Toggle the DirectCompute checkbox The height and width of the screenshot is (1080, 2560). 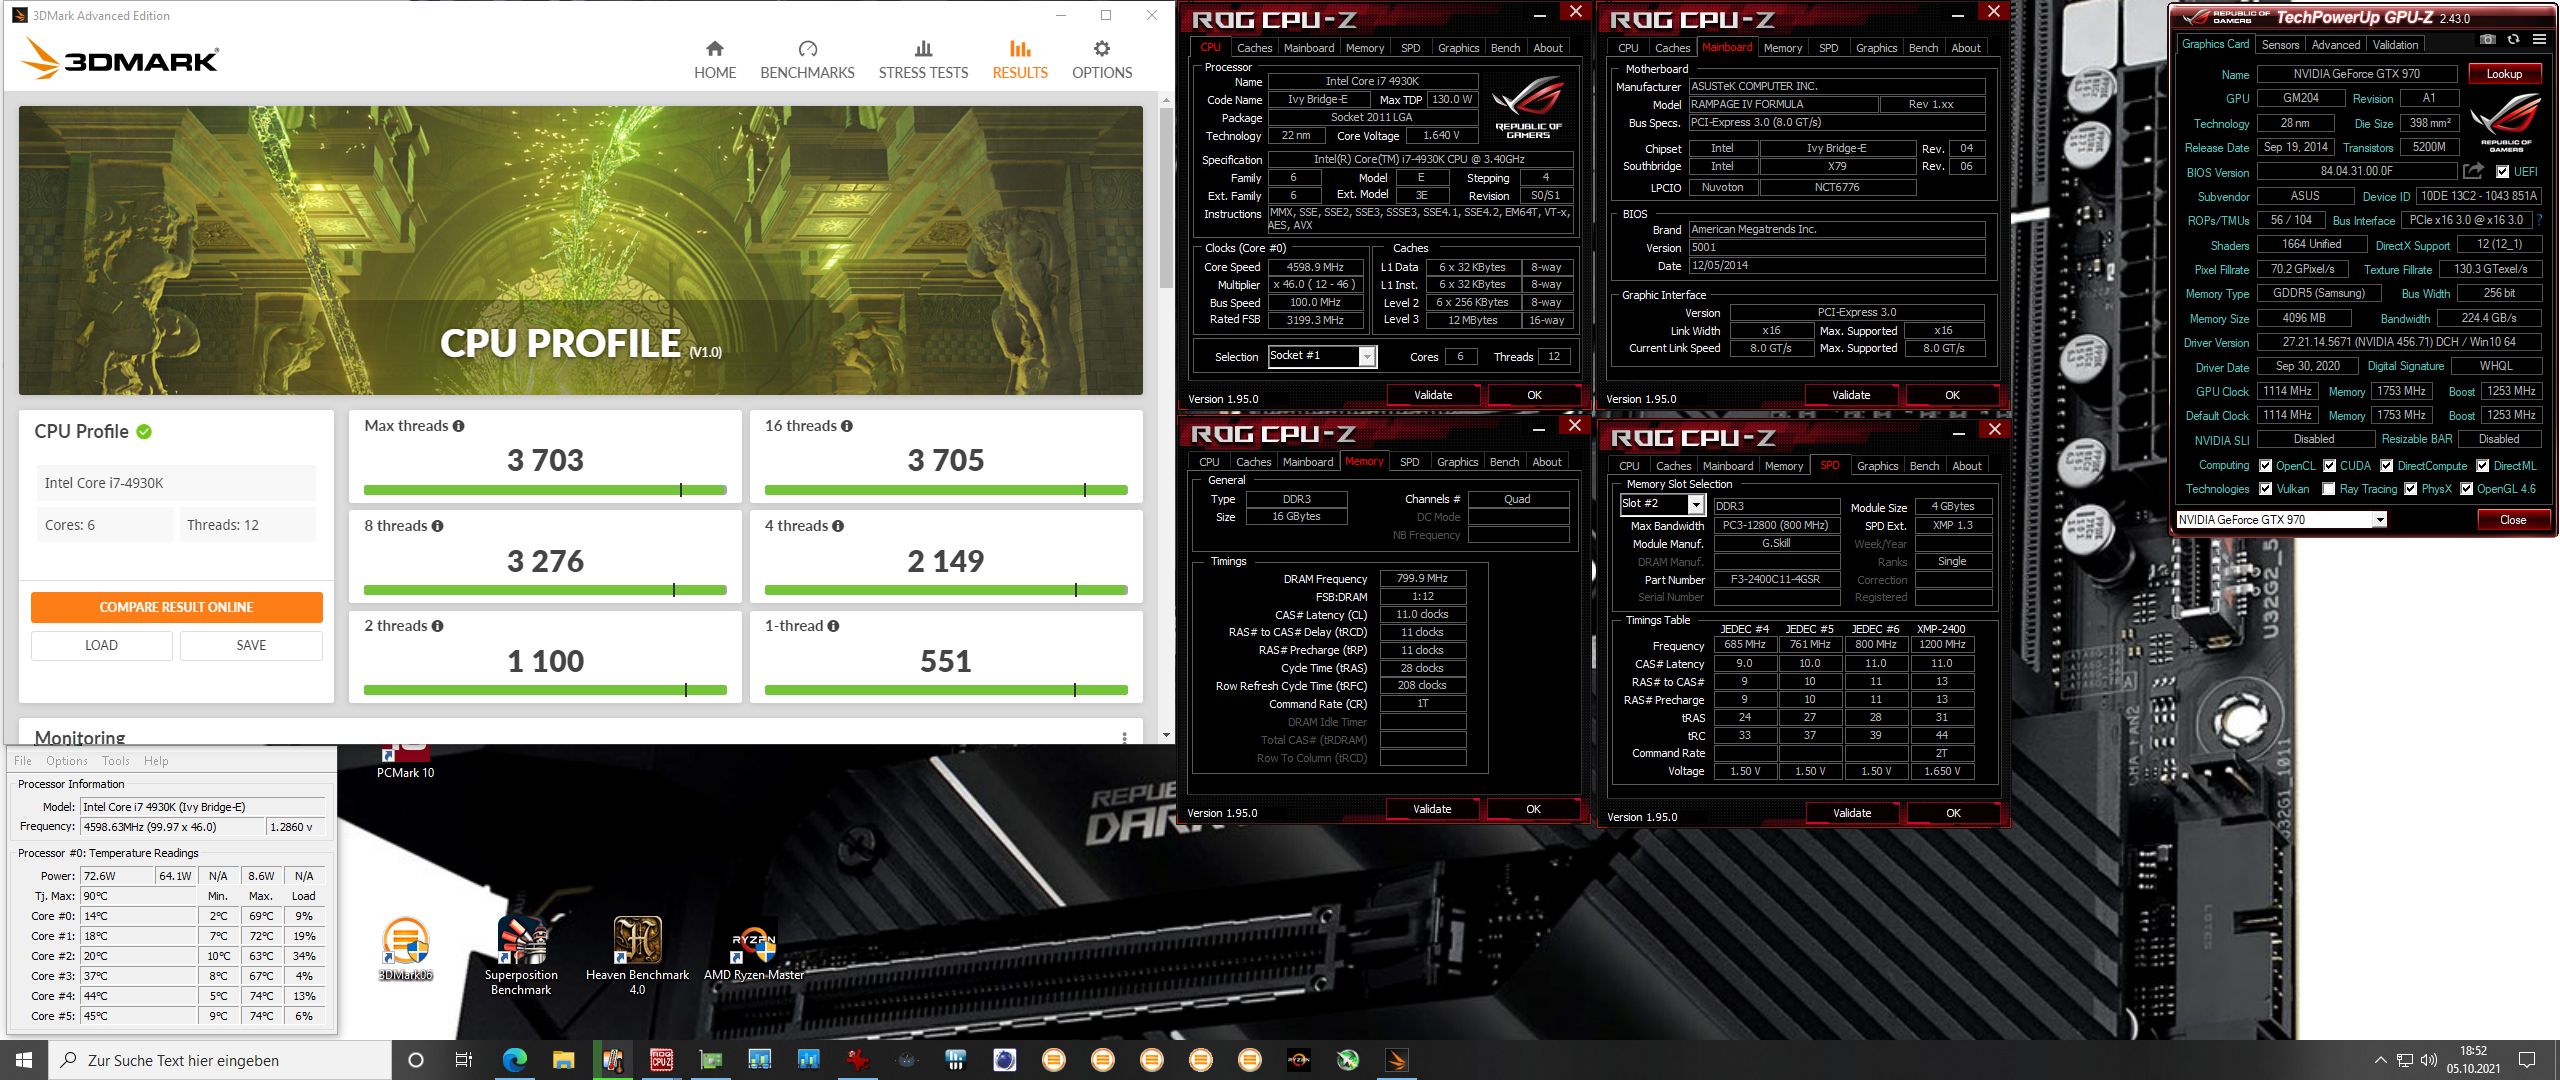pos(2386,466)
